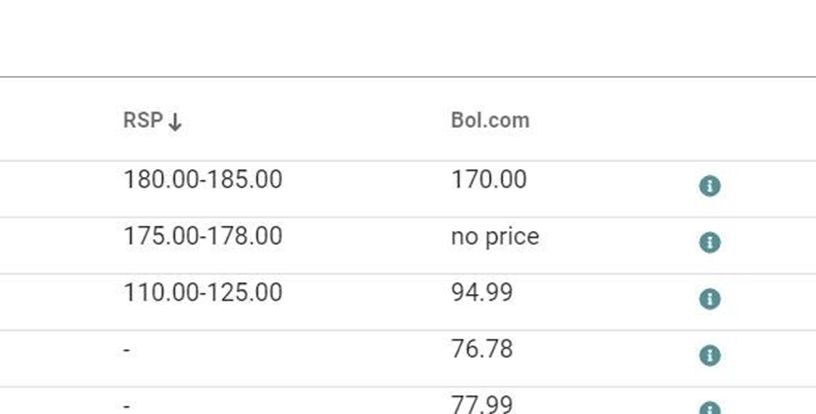Select the 175.00-178.00 RSP cell

203,237
